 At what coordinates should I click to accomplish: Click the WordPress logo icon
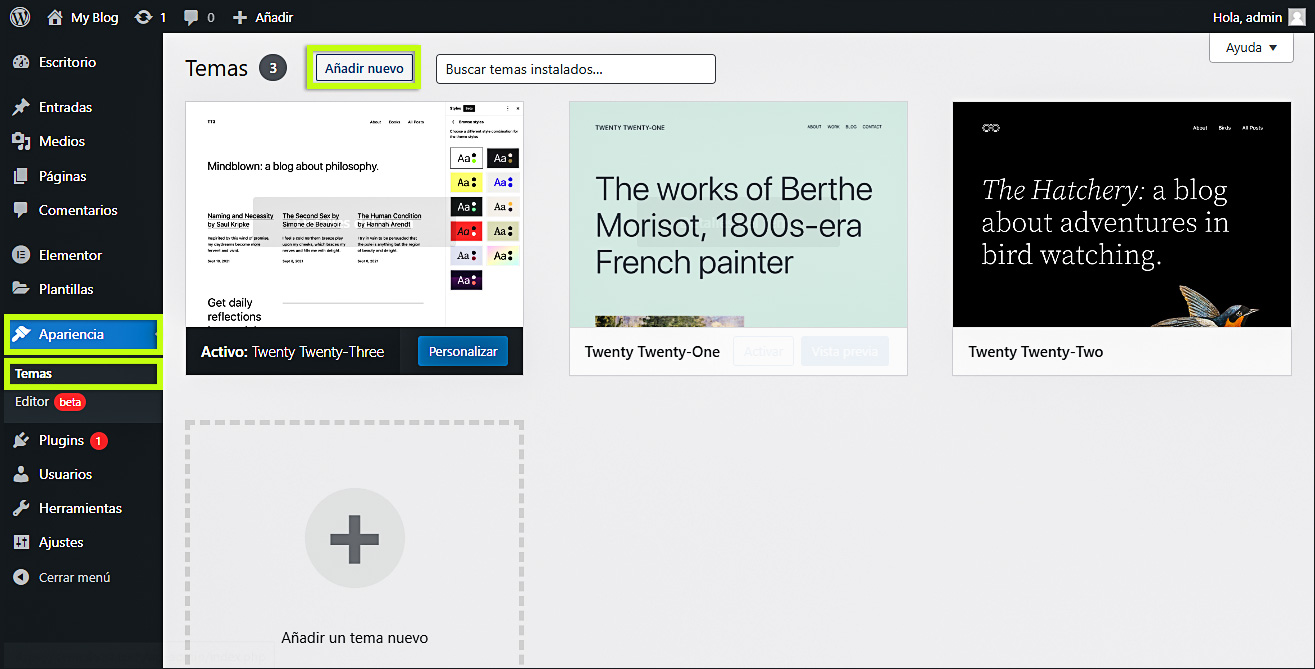tap(20, 17)
